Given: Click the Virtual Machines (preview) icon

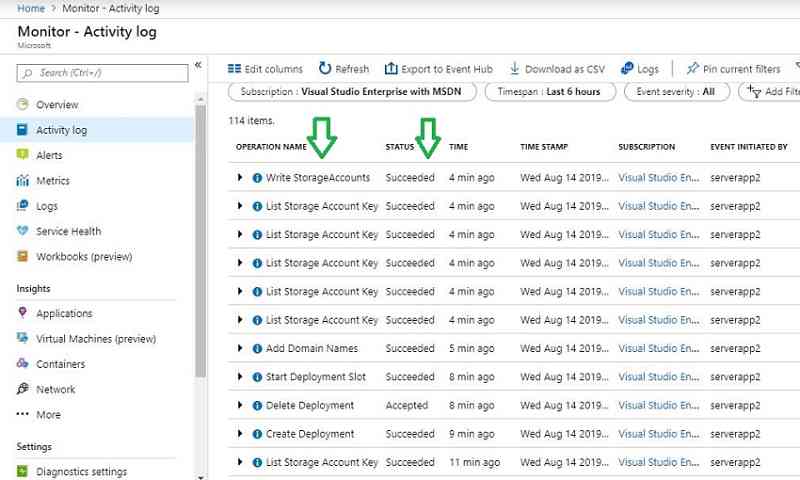Looking at the screenshot, I should (x=22, y=338).
